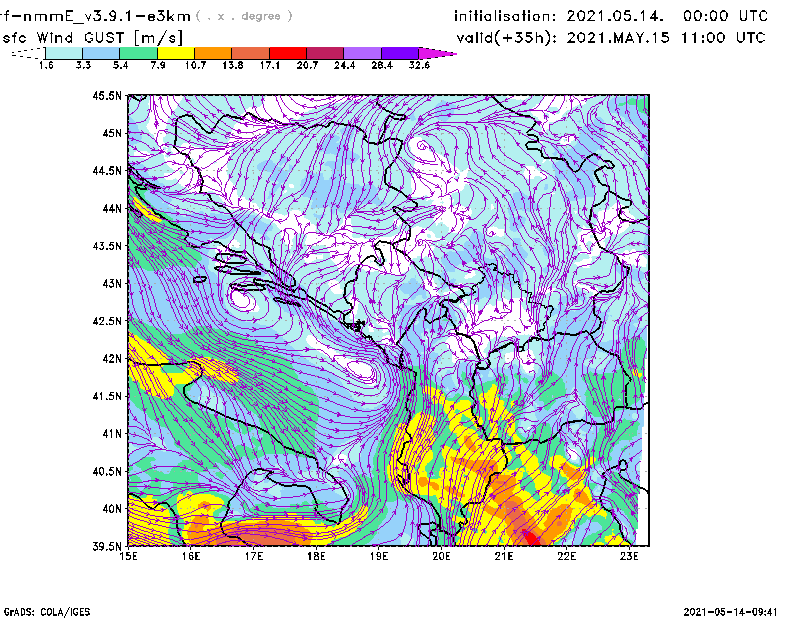Click the legend value 7.9

click(158, 65)
